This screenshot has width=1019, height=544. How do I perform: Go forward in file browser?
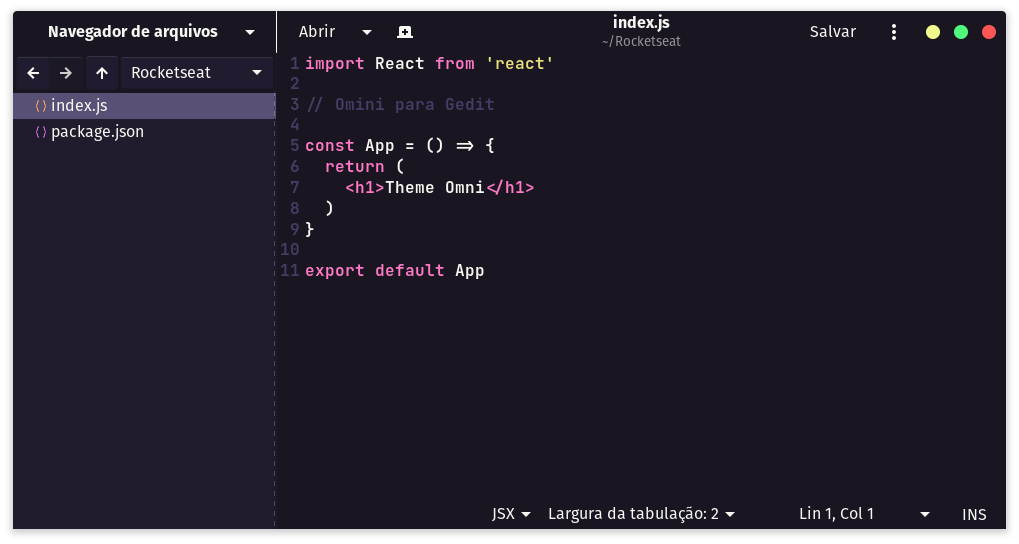(66, 73)
